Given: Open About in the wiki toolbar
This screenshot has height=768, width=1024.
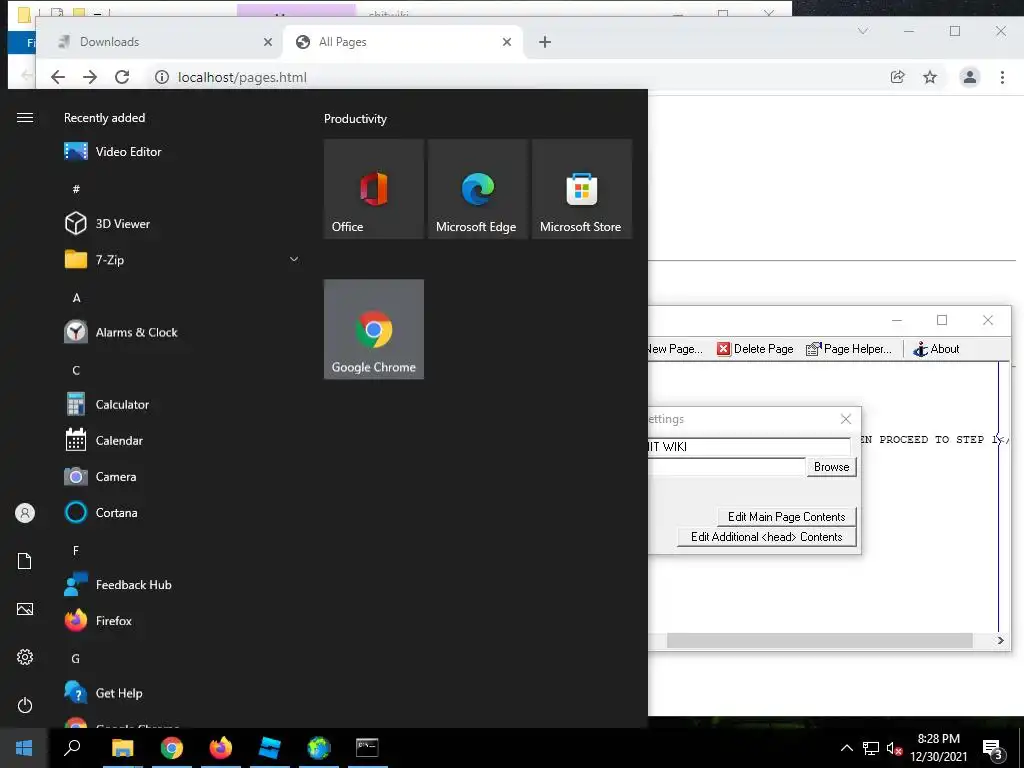Looking at the screenshot, I should coord(936,349).
